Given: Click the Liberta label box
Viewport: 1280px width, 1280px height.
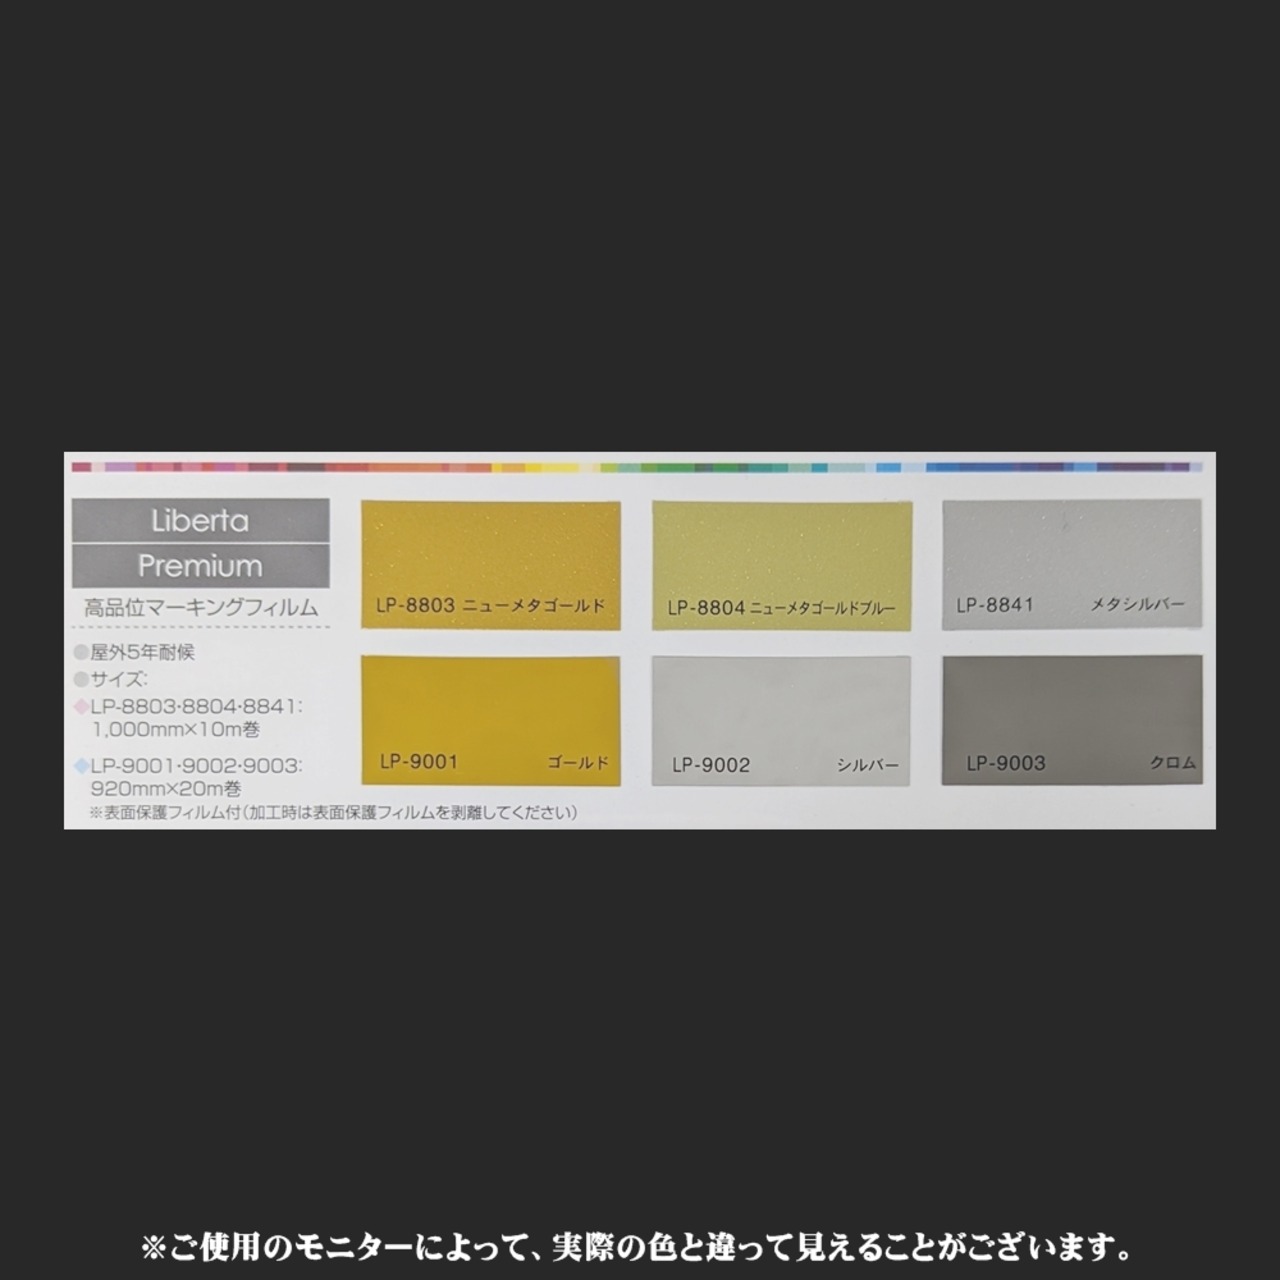Looking at the screenshot, I should (200, 520).
